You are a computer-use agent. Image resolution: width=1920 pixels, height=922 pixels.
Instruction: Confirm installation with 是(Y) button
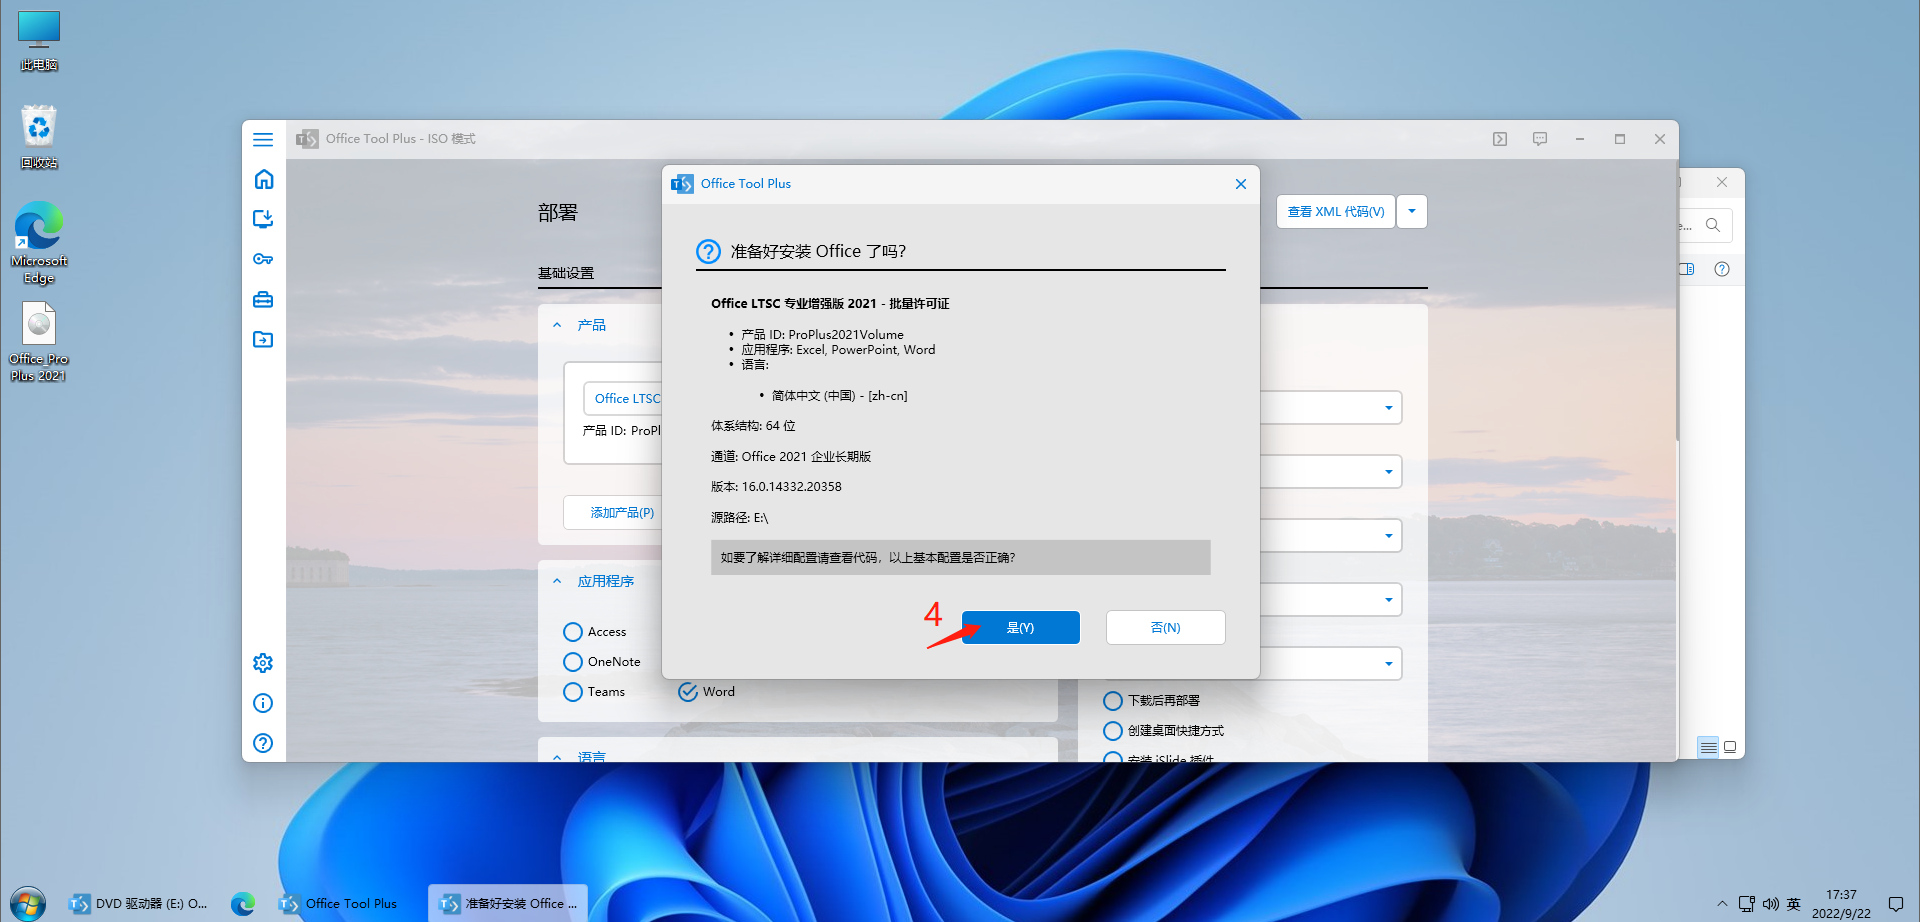[1020, 627]
